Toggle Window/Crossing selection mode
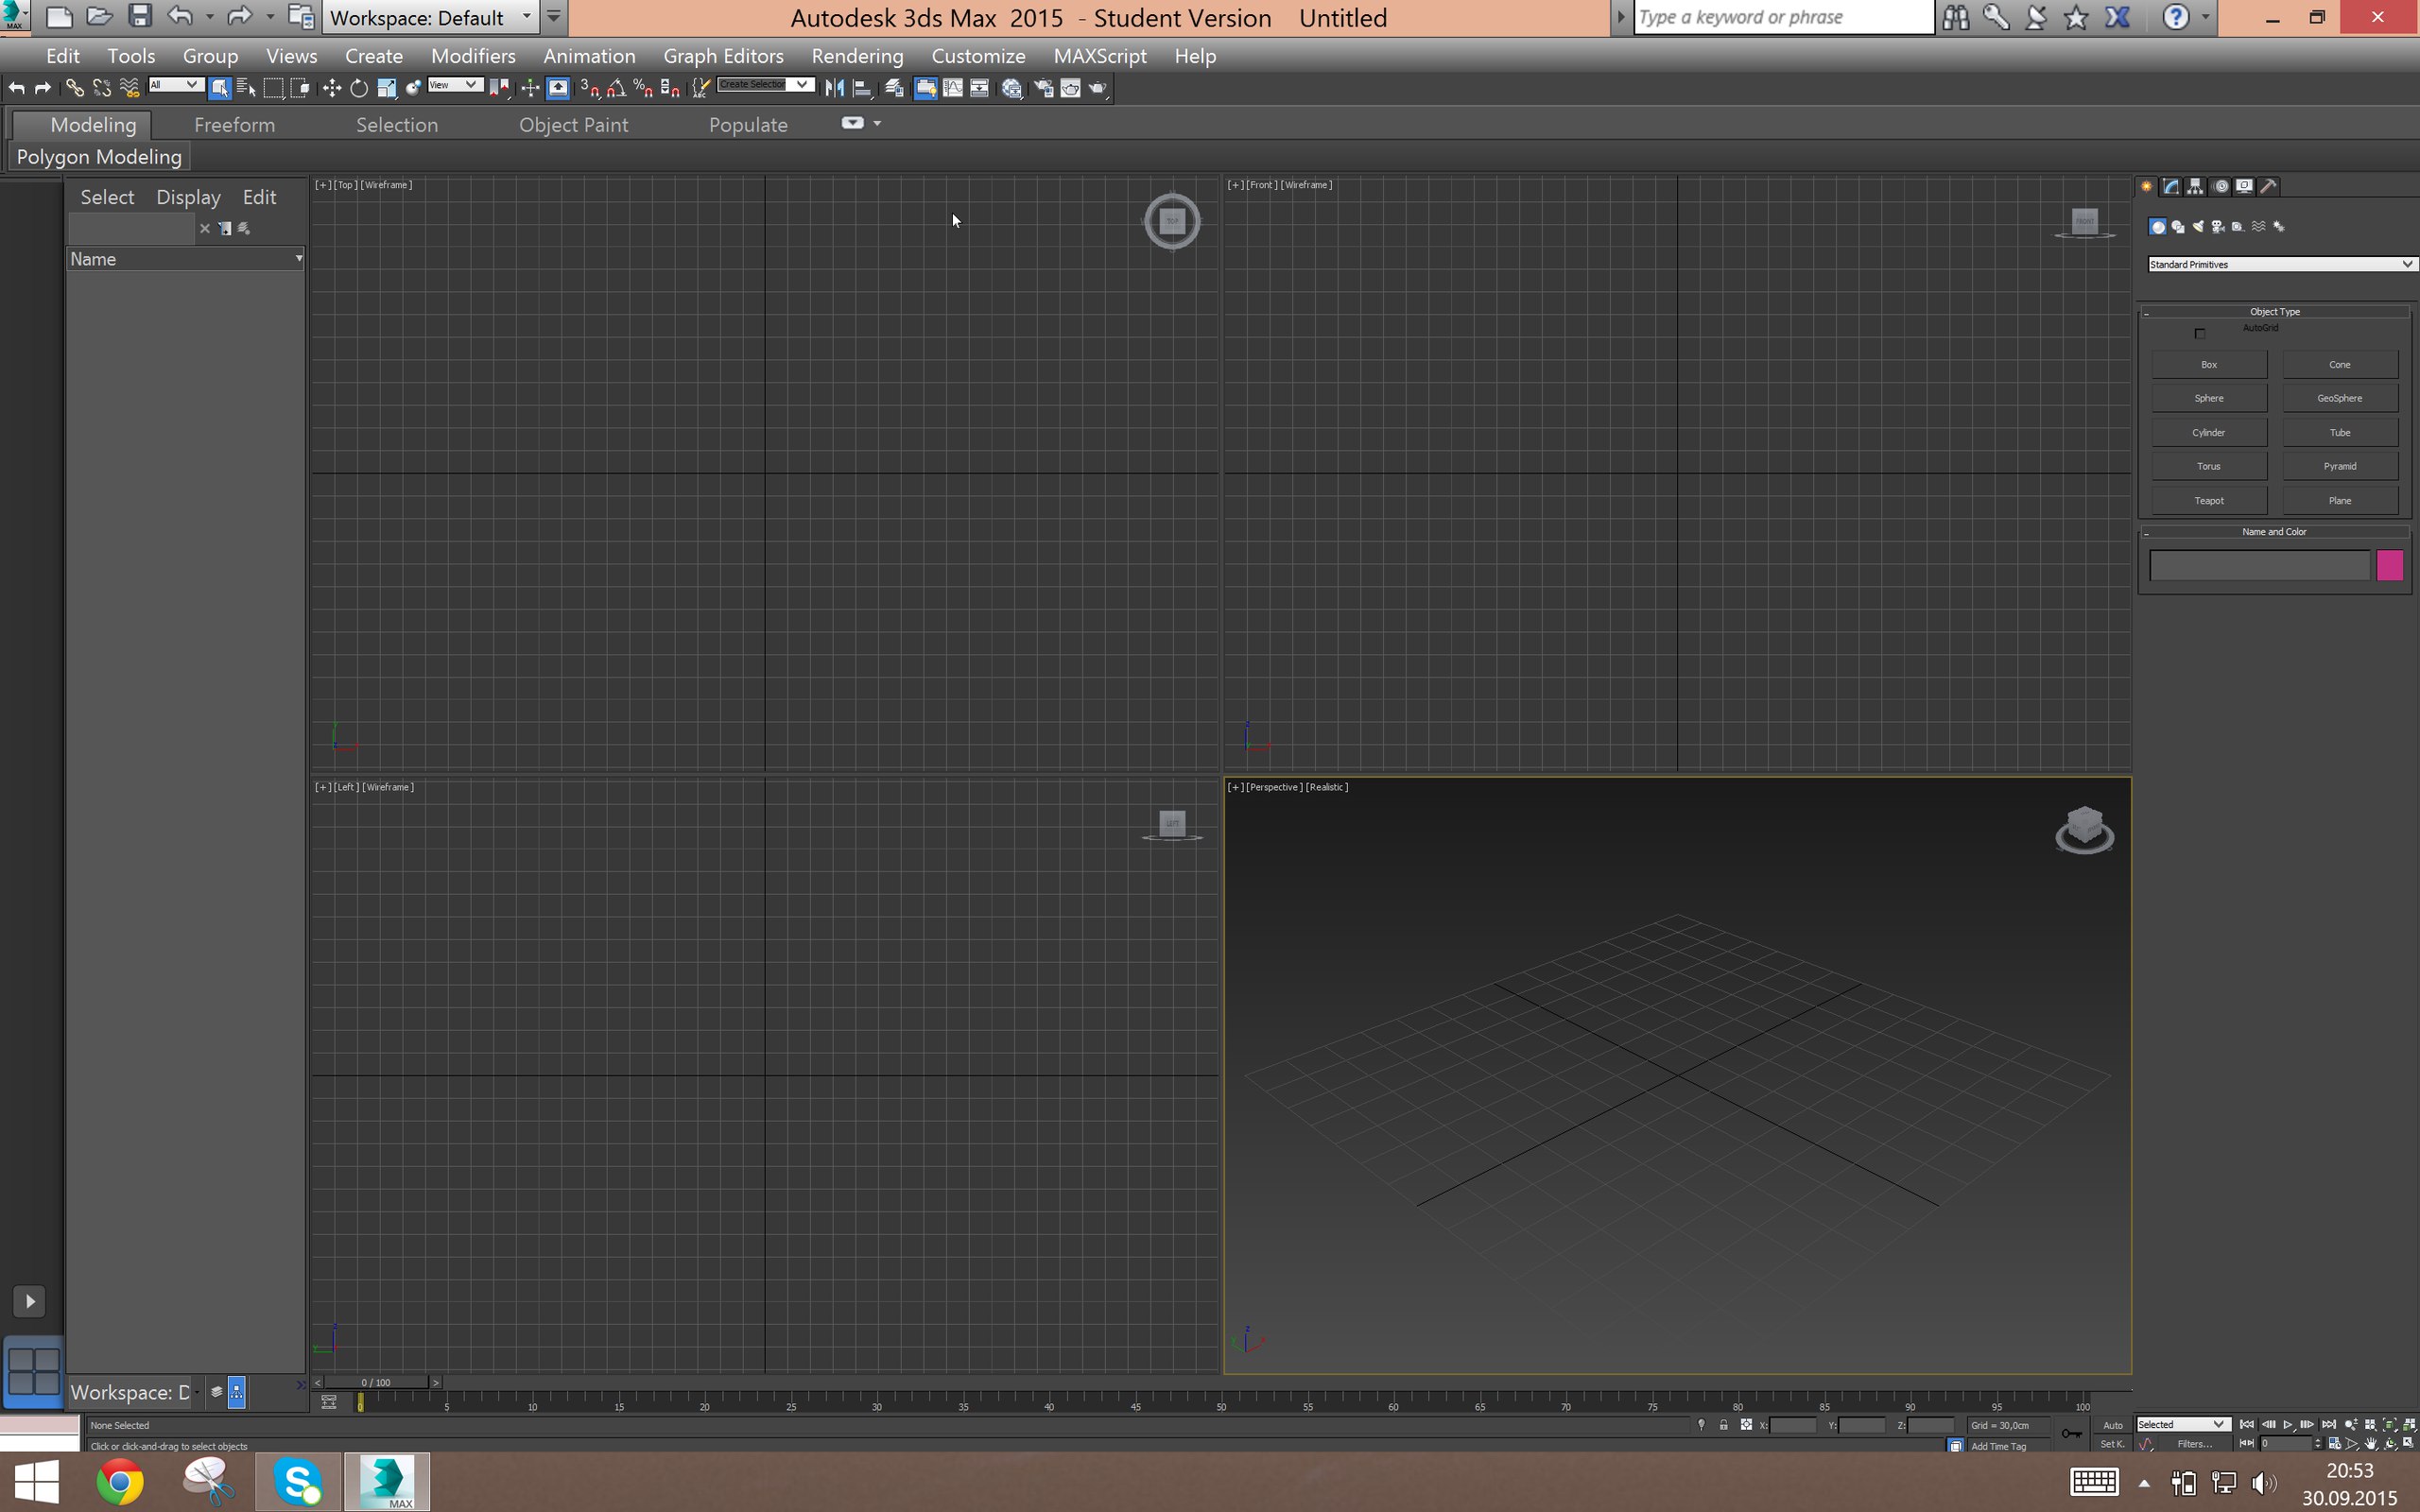Screen dimensions: 2420x1512 pos(301,88)
